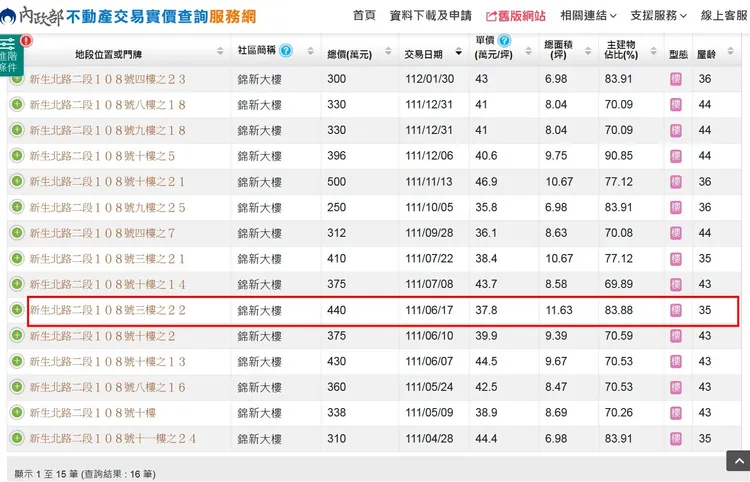The height and width of the screenshot is (482, 750).
Task: Expand row 新生北路二段108號十一樓之24 plus icon
Action: pyautogui.click(x=17, y=438)
